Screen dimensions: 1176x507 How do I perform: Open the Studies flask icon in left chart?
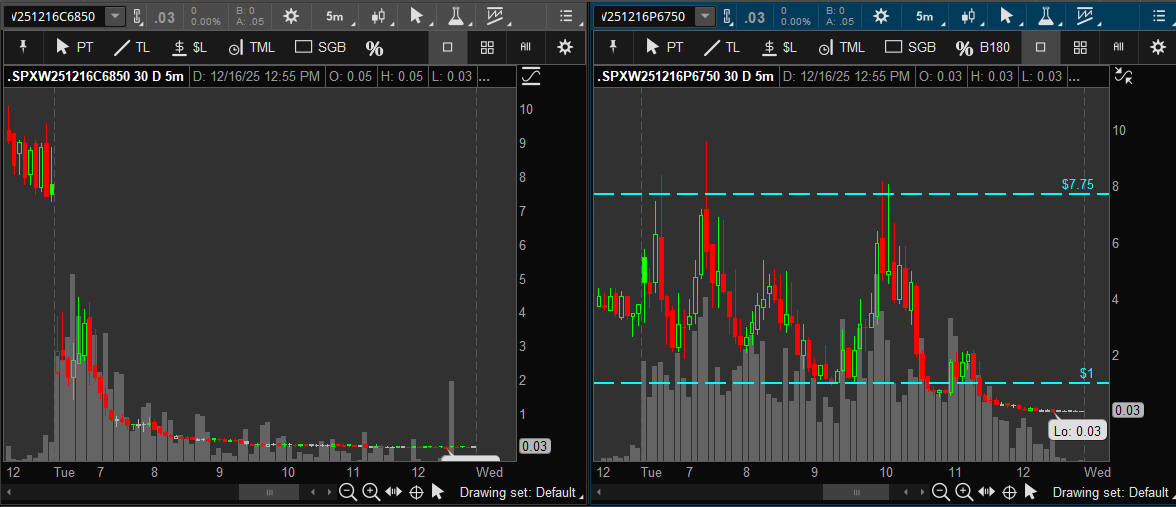[455, 16]
